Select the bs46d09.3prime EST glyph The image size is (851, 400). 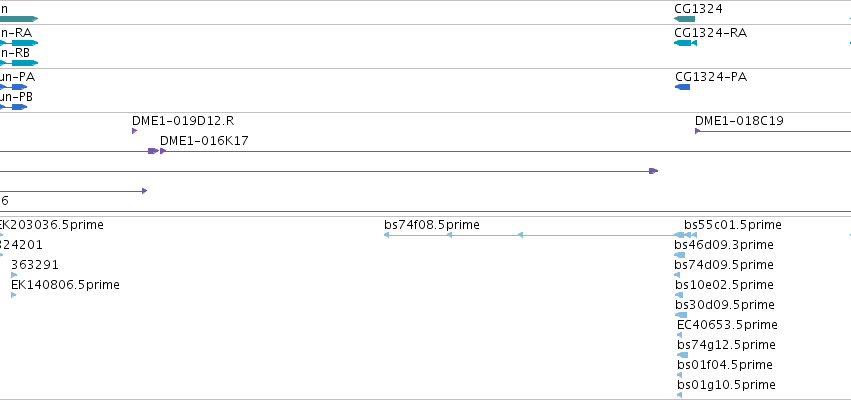tap(679, 255)
